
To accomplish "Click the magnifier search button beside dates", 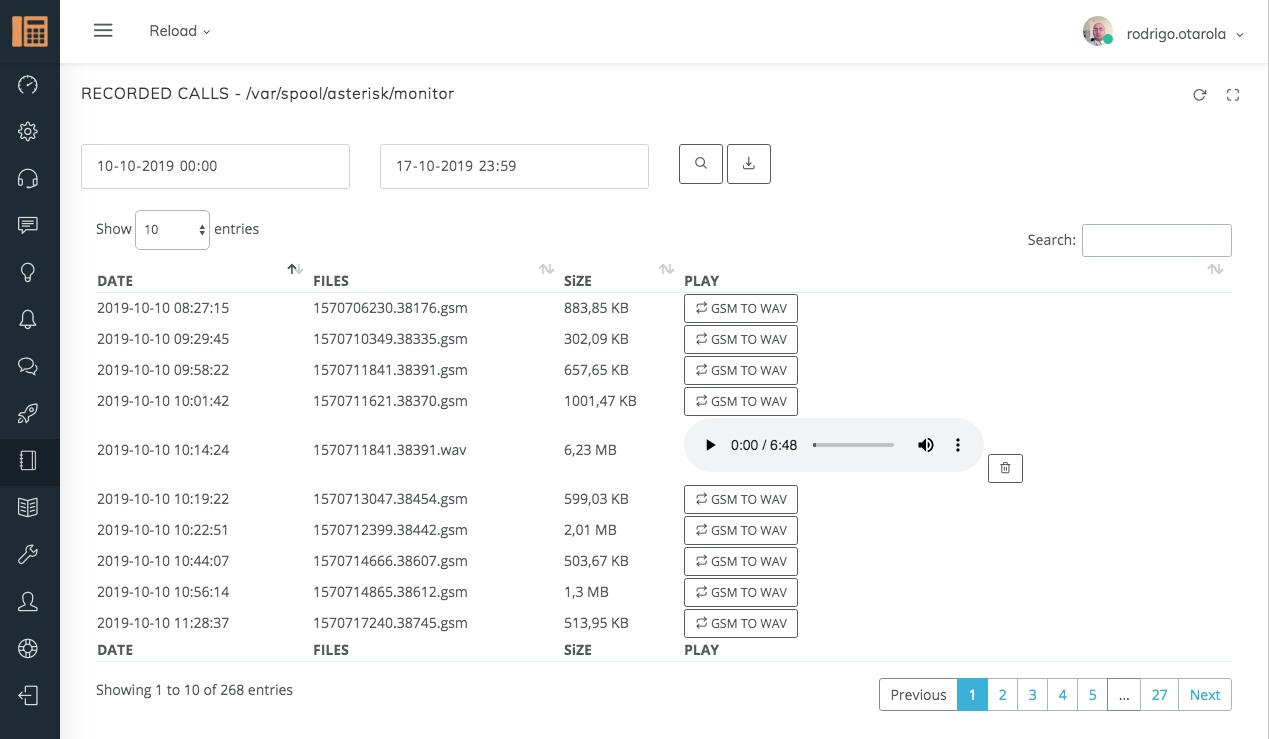I will pos(701,164).
